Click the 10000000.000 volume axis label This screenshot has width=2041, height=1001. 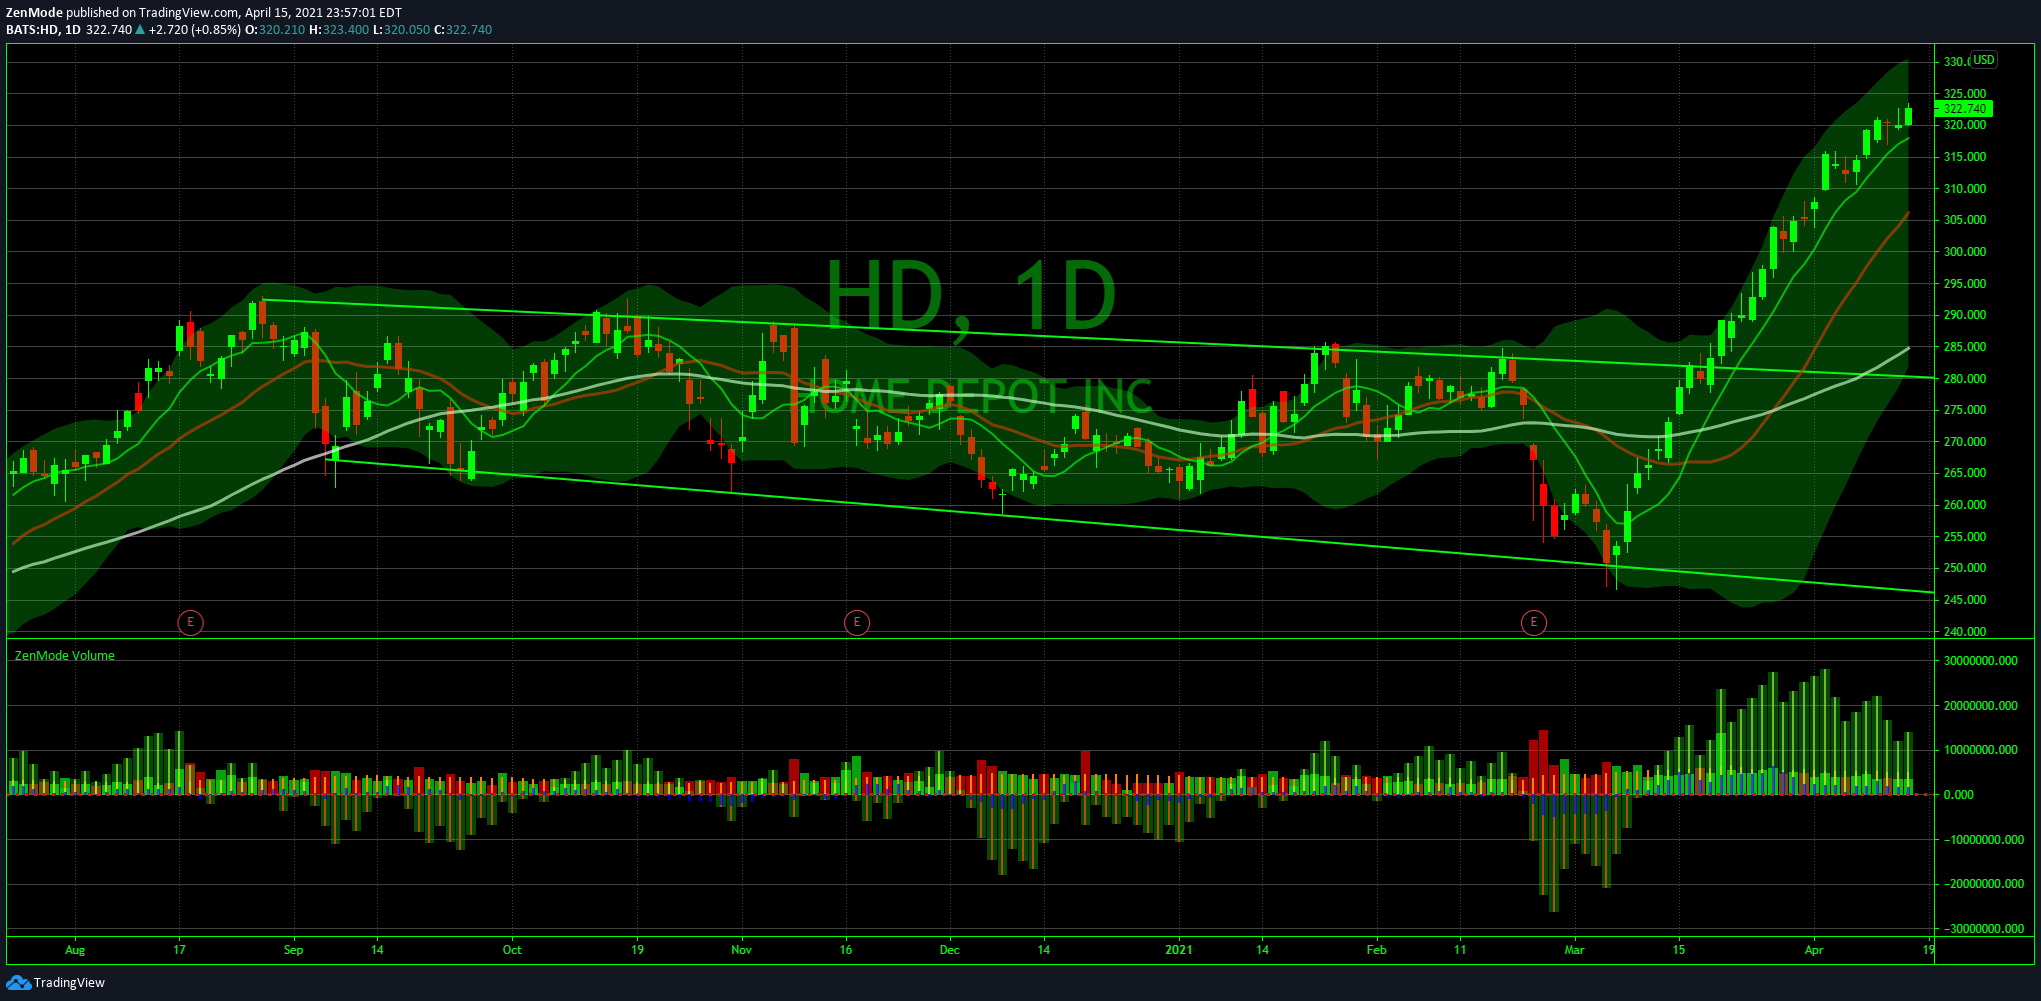click(1981, 750)
